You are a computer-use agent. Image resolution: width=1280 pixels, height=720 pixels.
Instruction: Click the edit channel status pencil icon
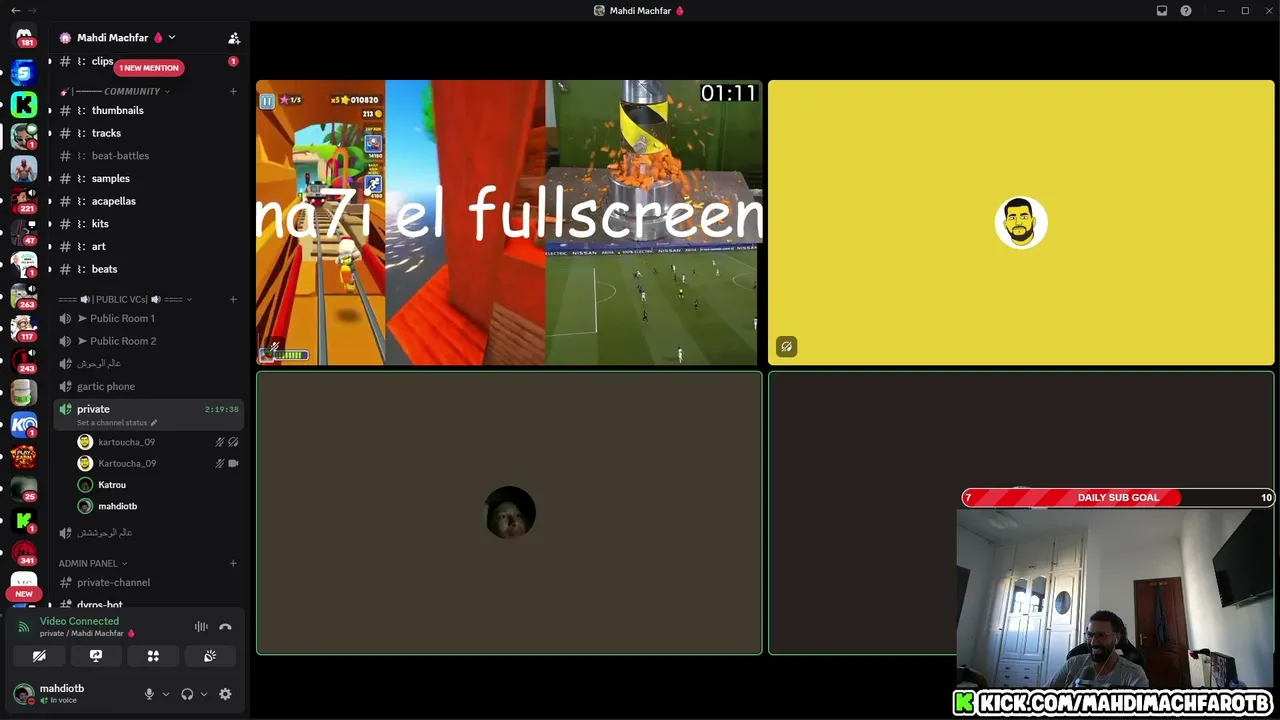154,423
